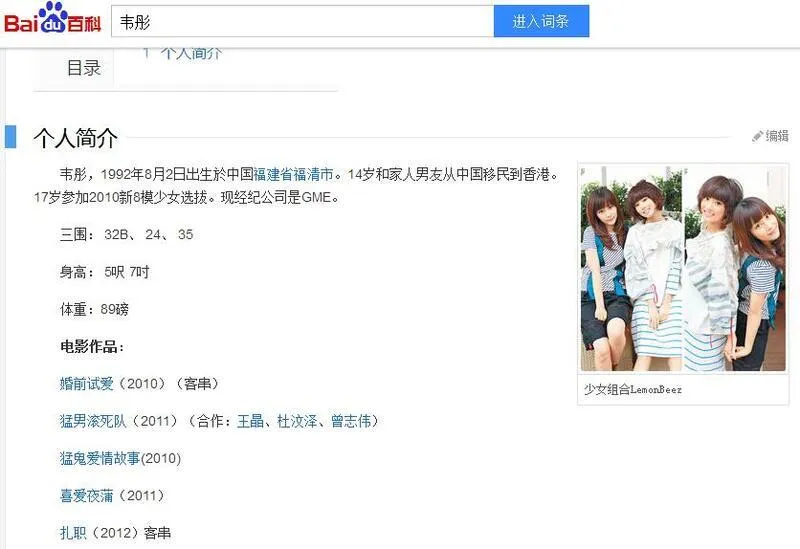Click the search box containing 韦彤
This screenshot has width=800, height=549.
tap(303, 21)
